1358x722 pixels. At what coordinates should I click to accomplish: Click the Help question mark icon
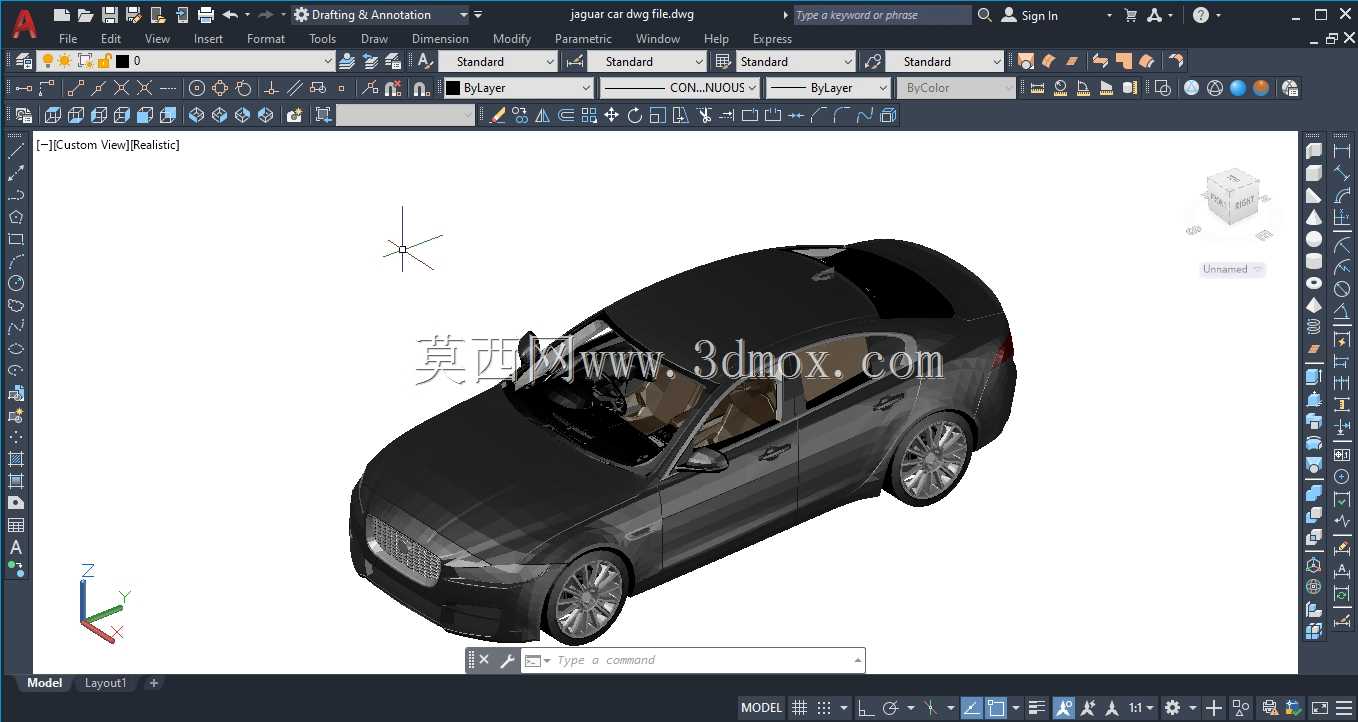click(1201, 15)
